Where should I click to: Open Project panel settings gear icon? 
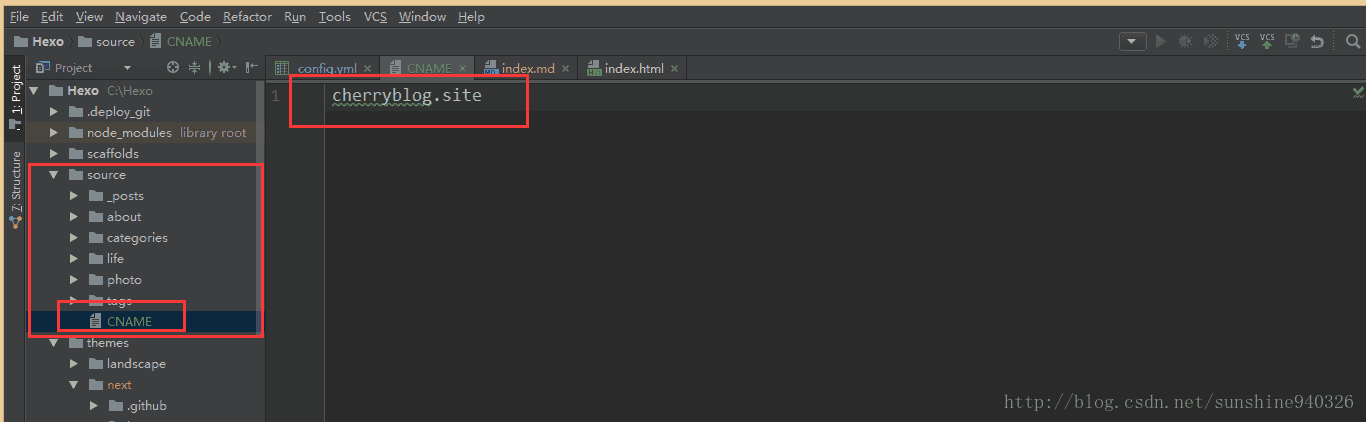[225, 67]
